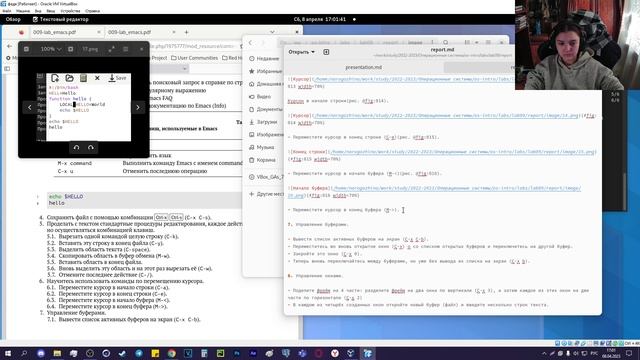Open Telegram from Windows taskbar
The image size is (640, 360).
[139, 353]
